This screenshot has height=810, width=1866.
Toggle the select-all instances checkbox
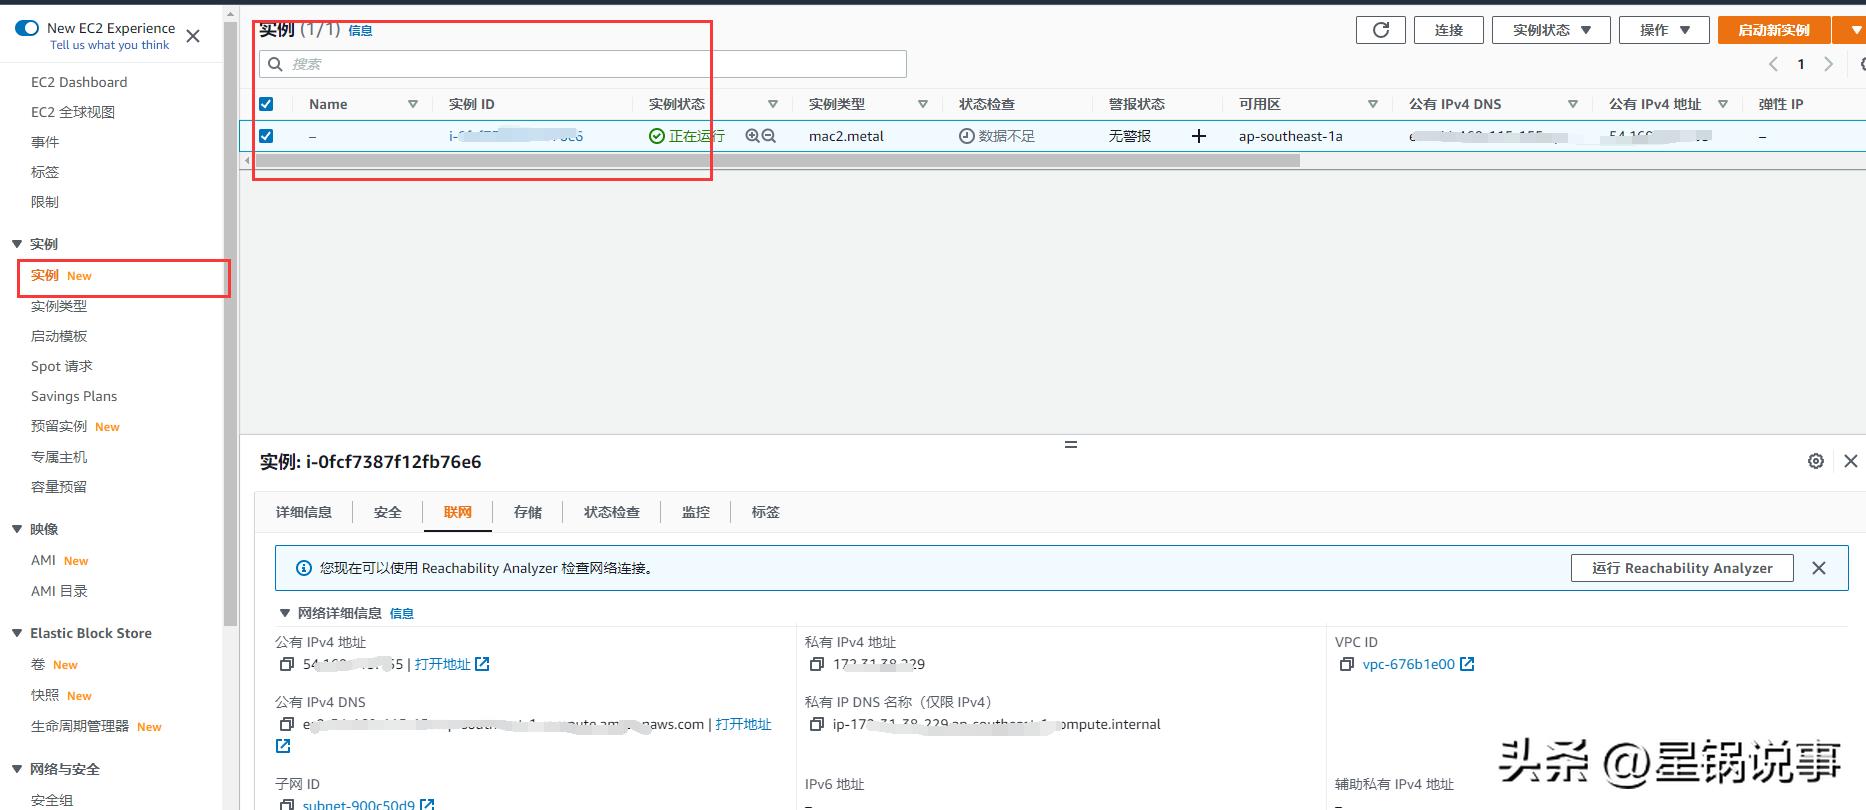pos(266,104)
